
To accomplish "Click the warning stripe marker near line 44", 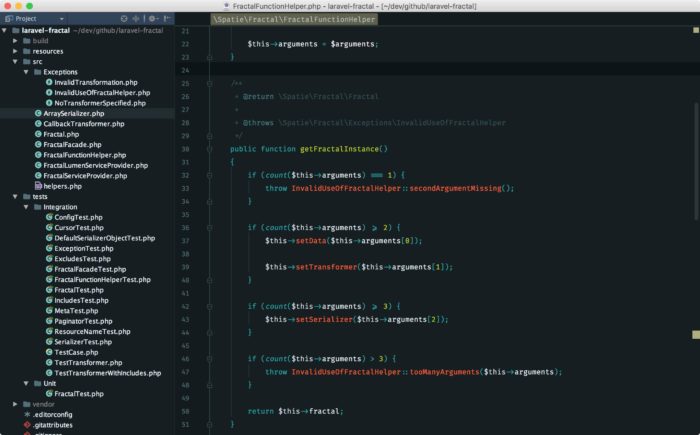I will click(696, 335).
